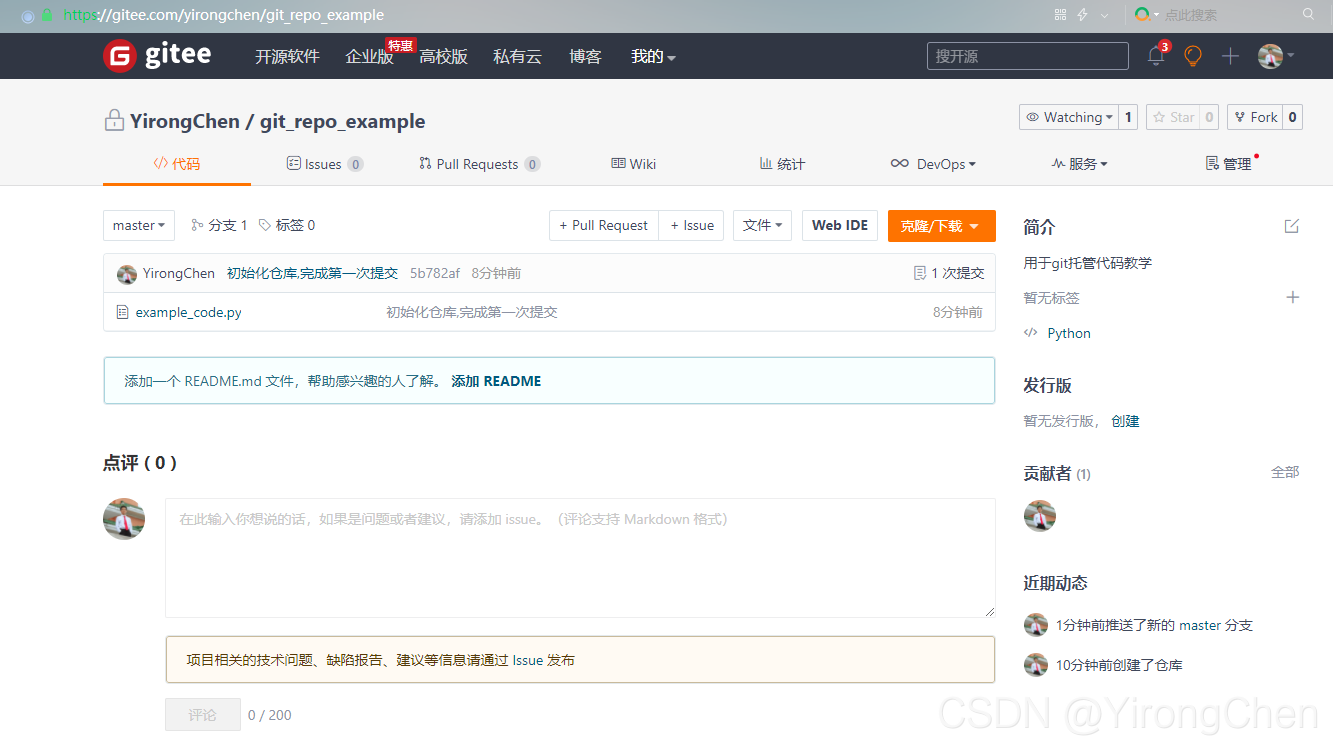The height and width of the screenshot is (745, 1333).
Task: Launch the Web IDE button
Action: 840,225
